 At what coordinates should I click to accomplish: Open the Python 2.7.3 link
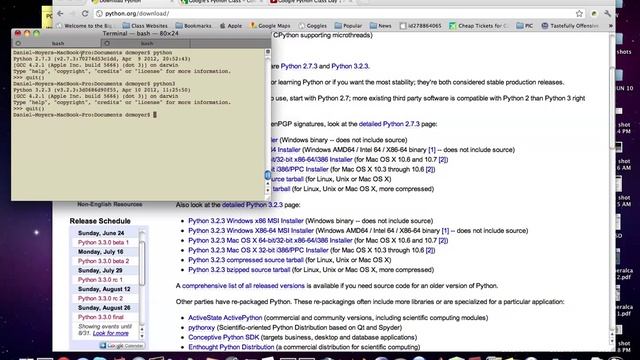(x=299, y=66)
